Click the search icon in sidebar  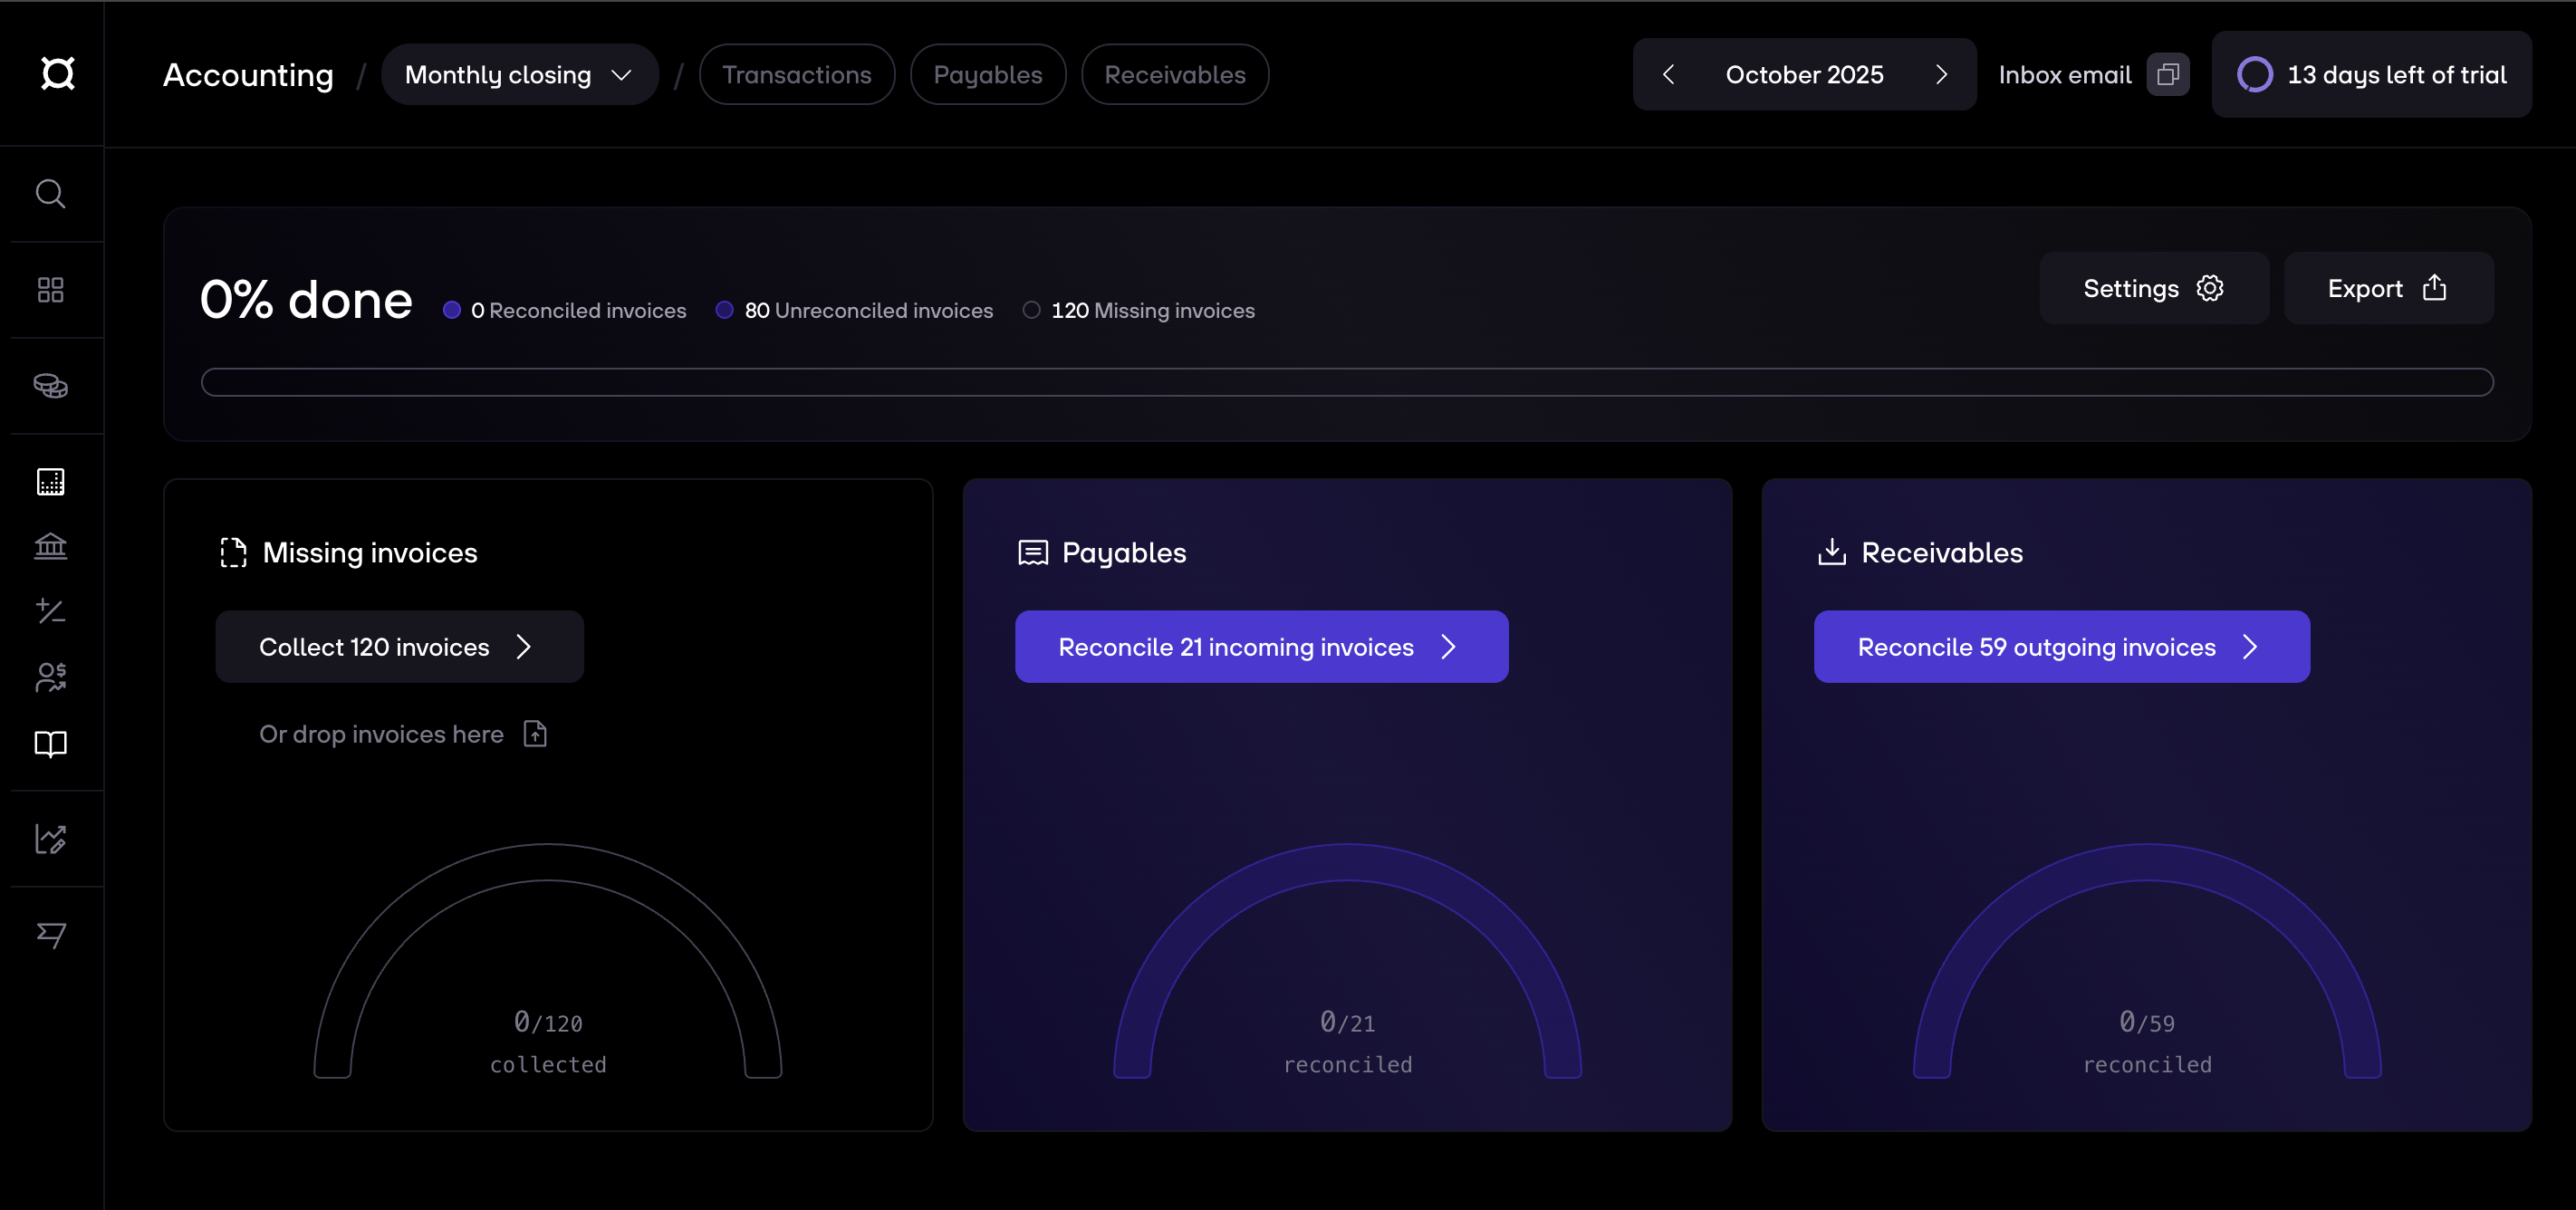tap(51, 194)
